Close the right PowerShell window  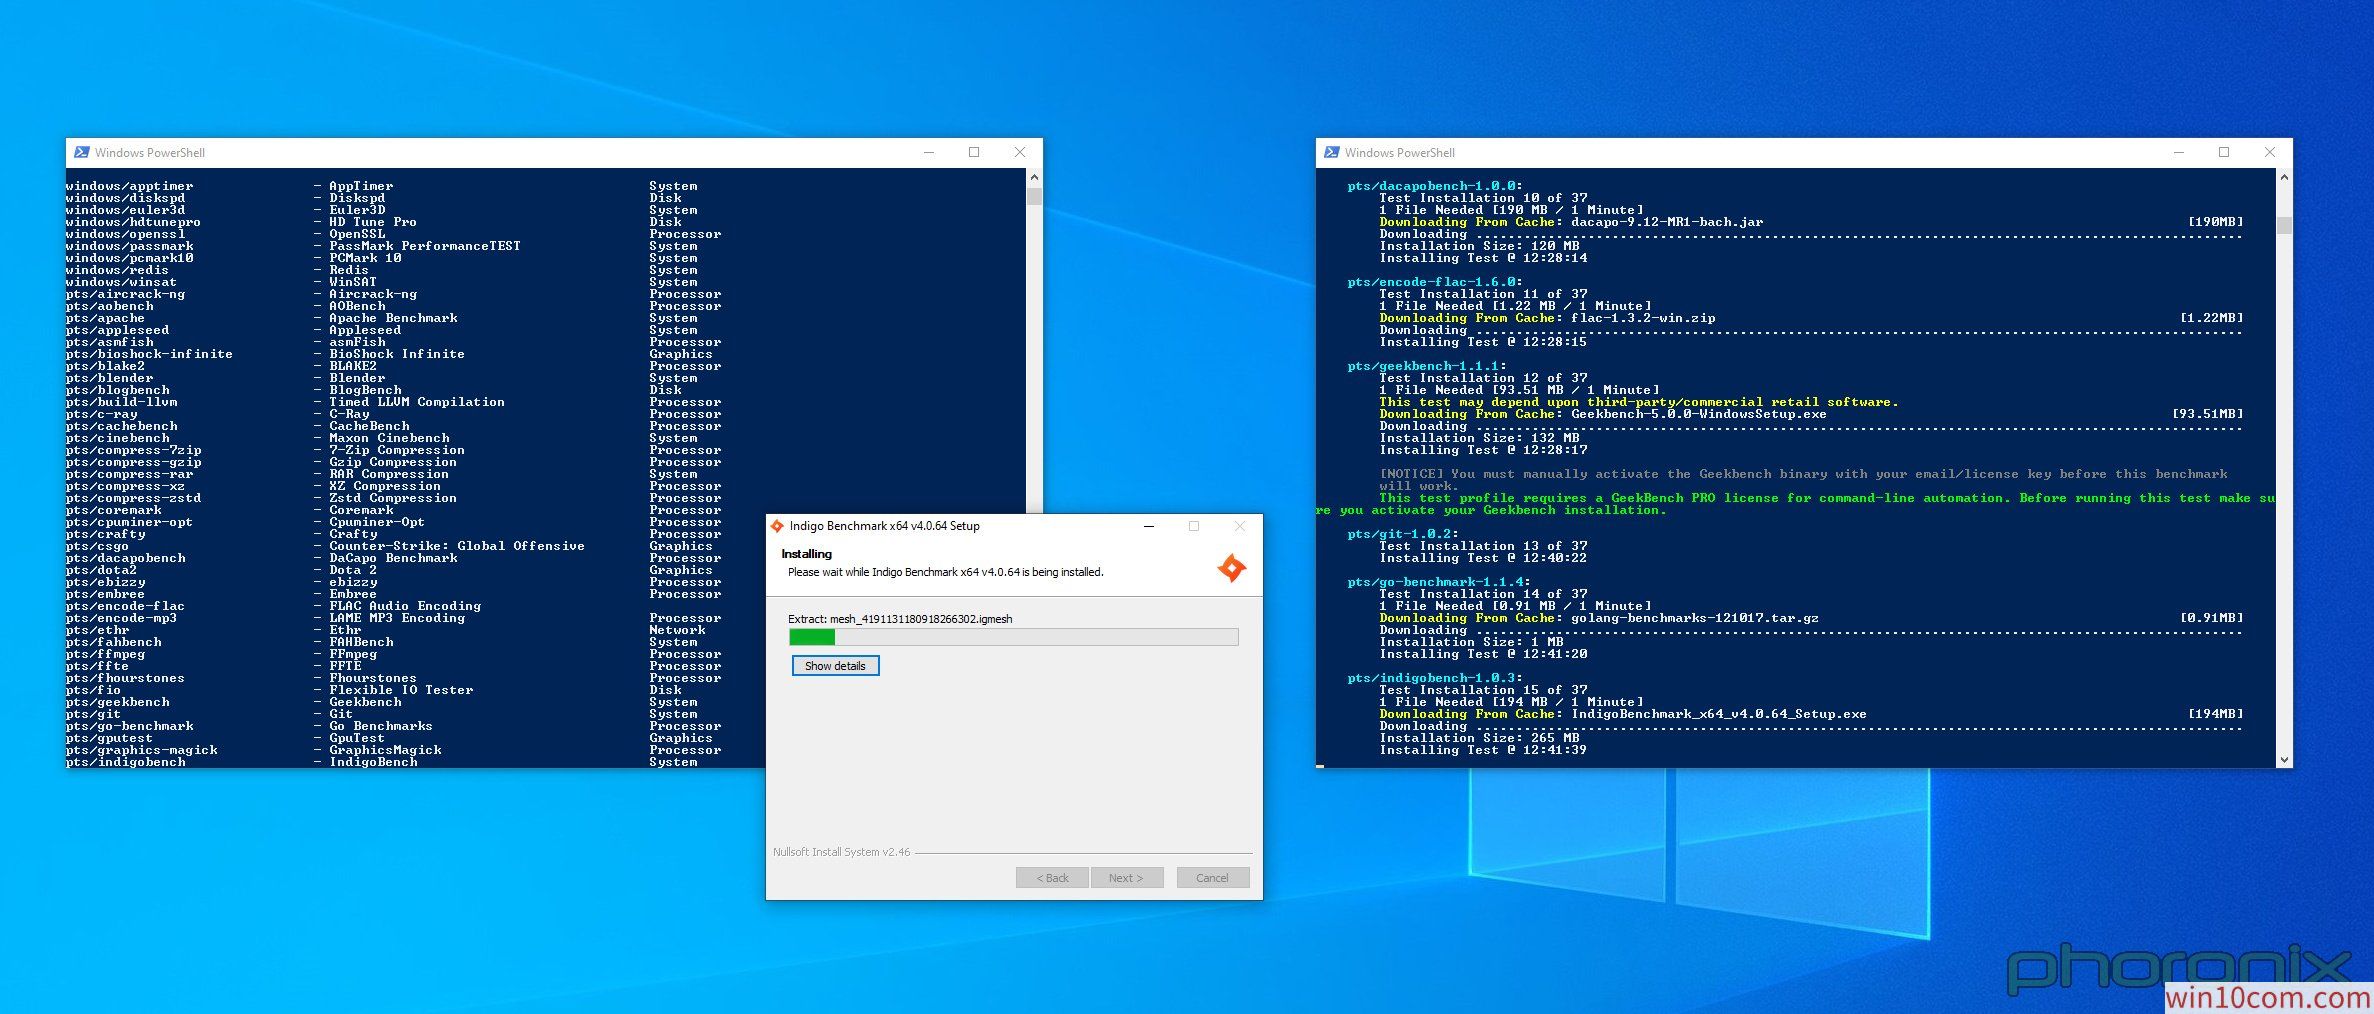[x=2270, y=152]
